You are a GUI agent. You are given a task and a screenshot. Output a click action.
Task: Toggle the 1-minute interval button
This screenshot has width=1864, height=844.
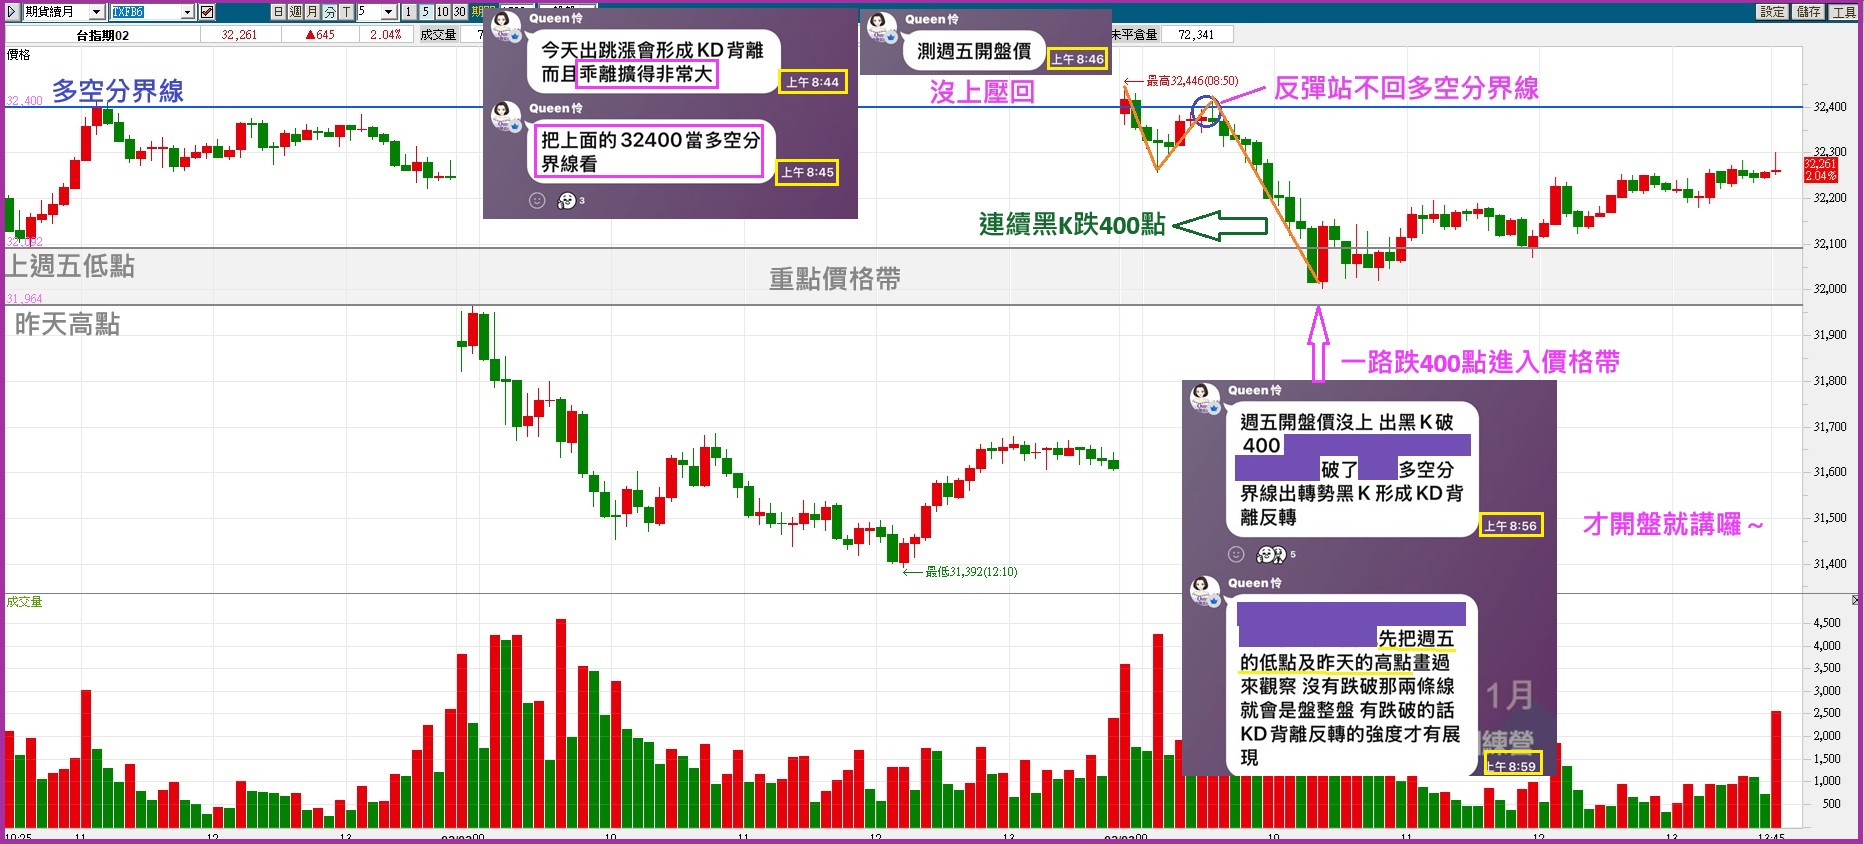point(409,12)
